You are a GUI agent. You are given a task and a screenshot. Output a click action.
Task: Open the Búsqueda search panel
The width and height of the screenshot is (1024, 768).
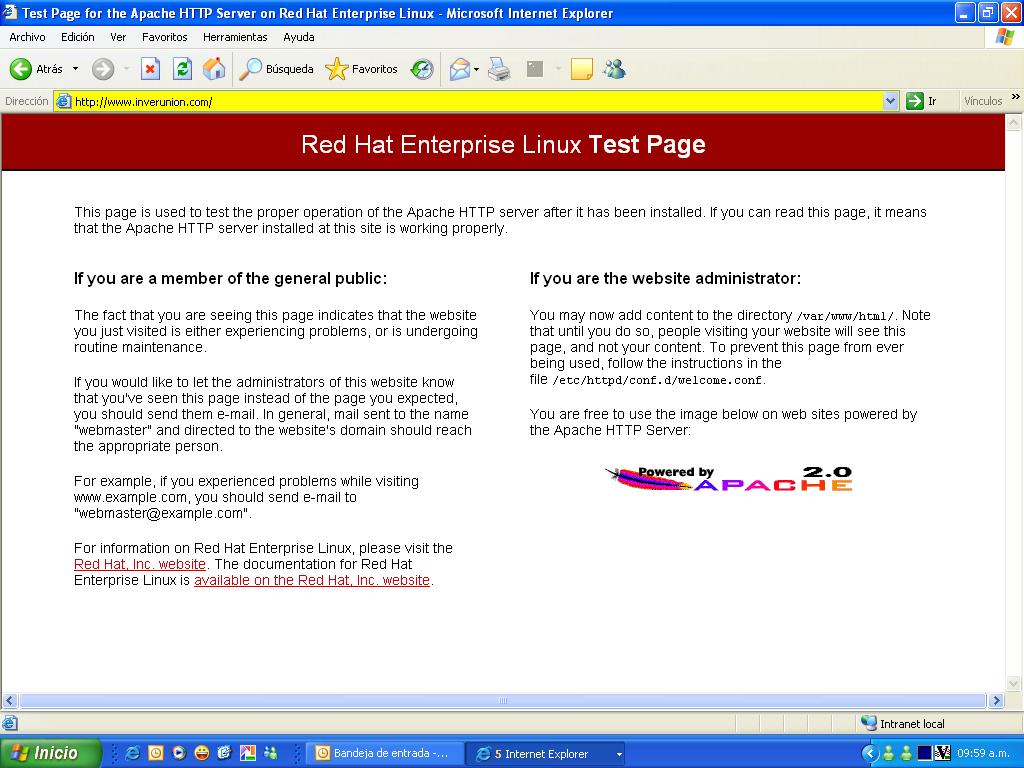point(276,69)
